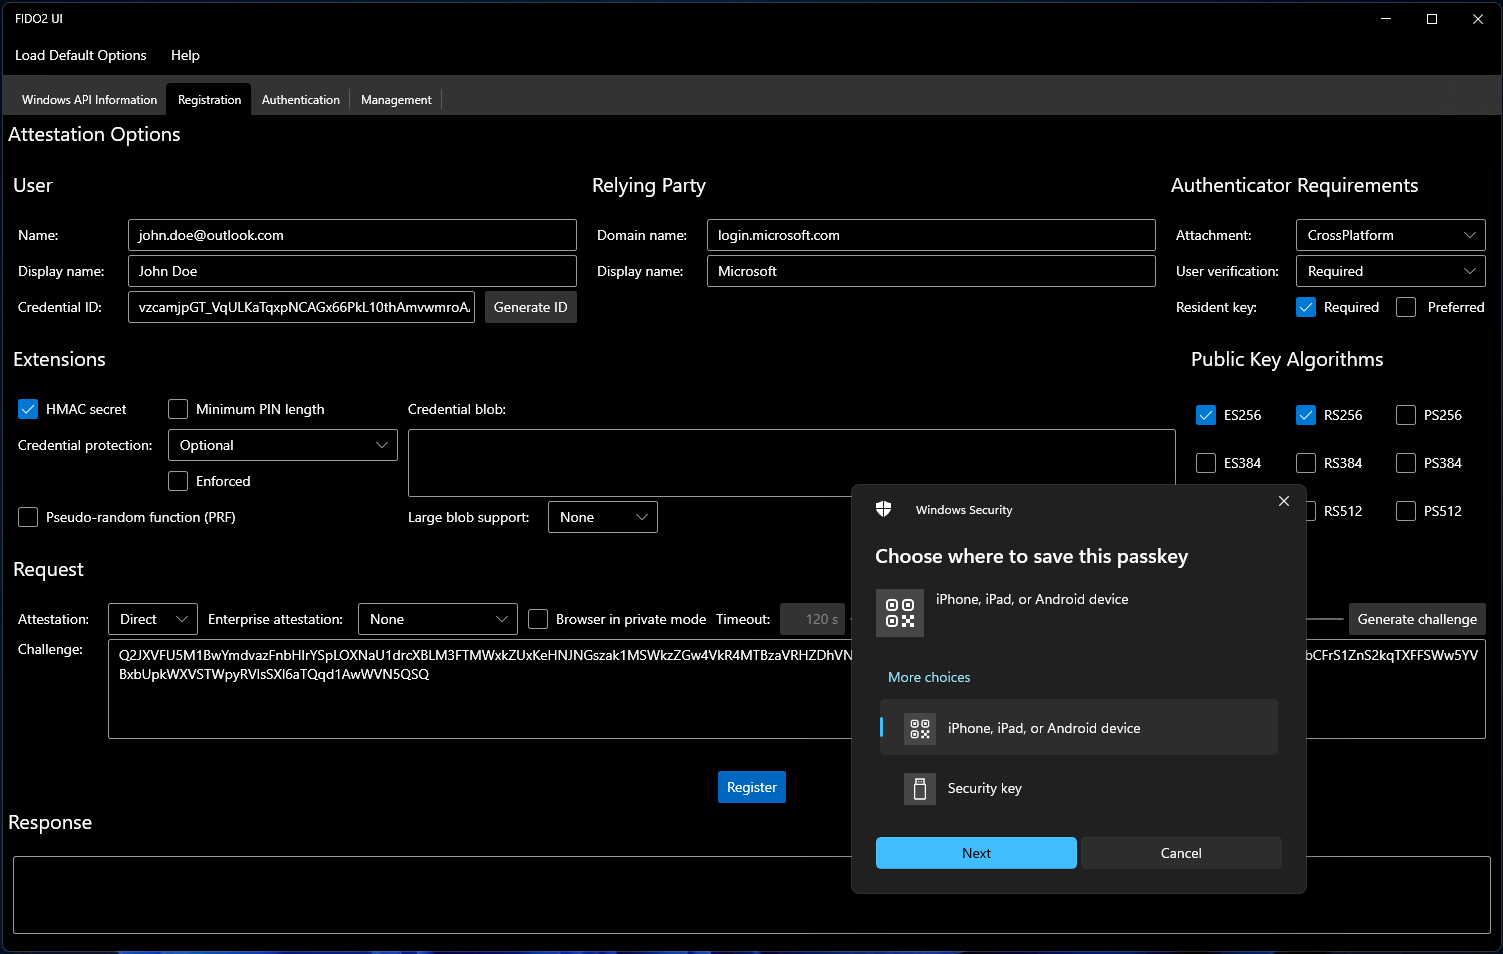Select iPhone, iPad, or Android device option
1503x954 pixels.
point(1079,728)
